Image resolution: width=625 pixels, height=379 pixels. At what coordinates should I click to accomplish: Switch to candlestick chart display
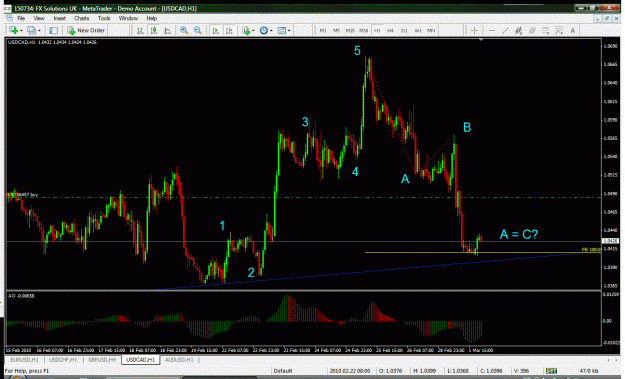(x=154, y=30)
